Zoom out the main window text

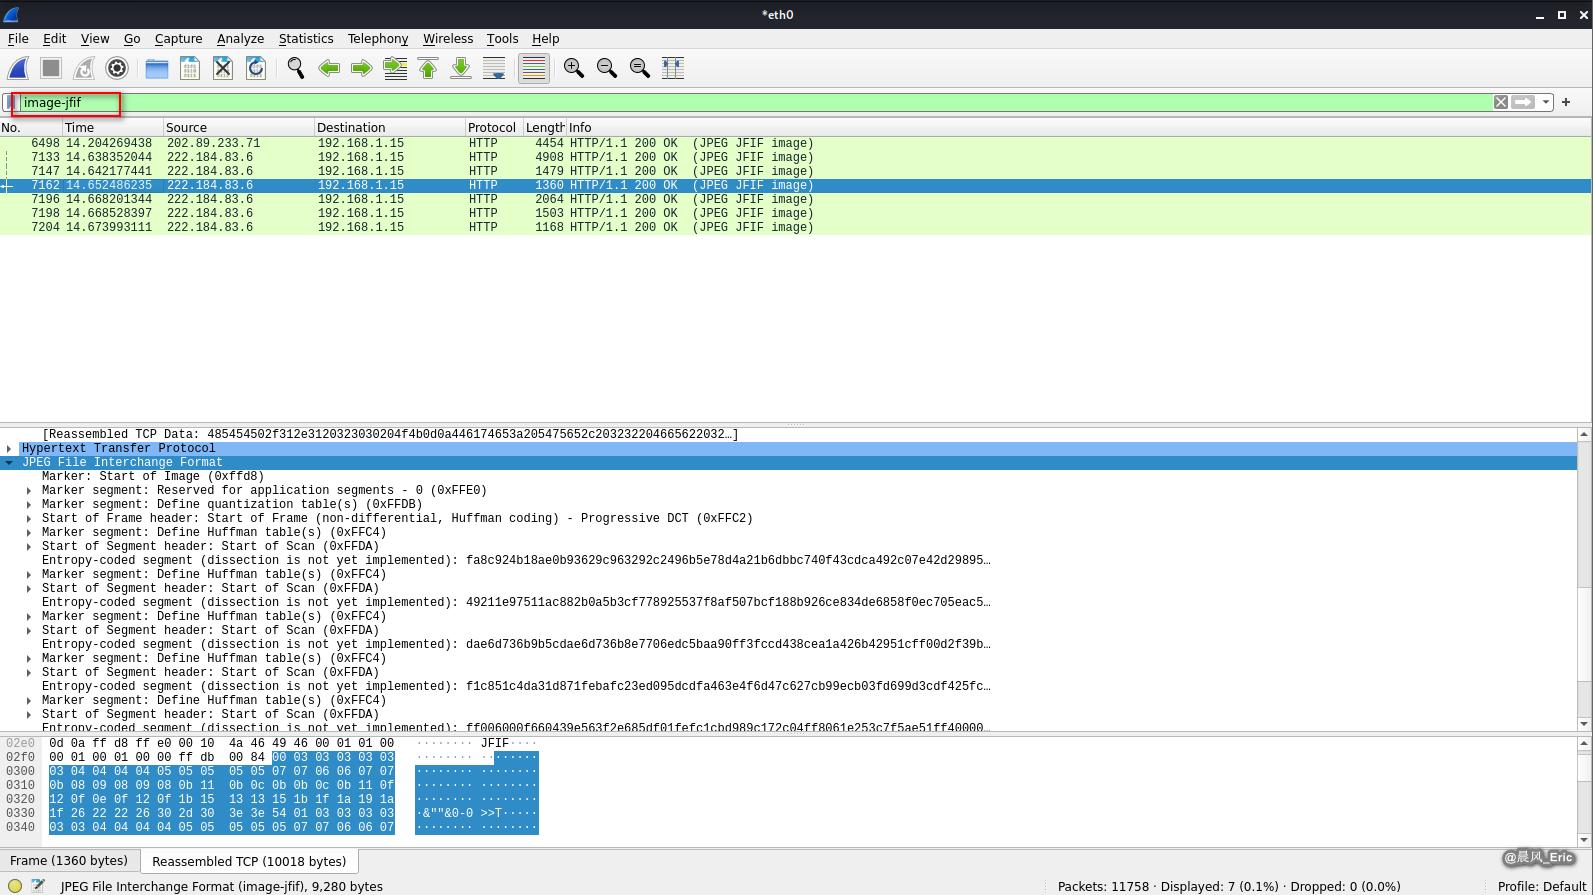(x=606, y=68)
